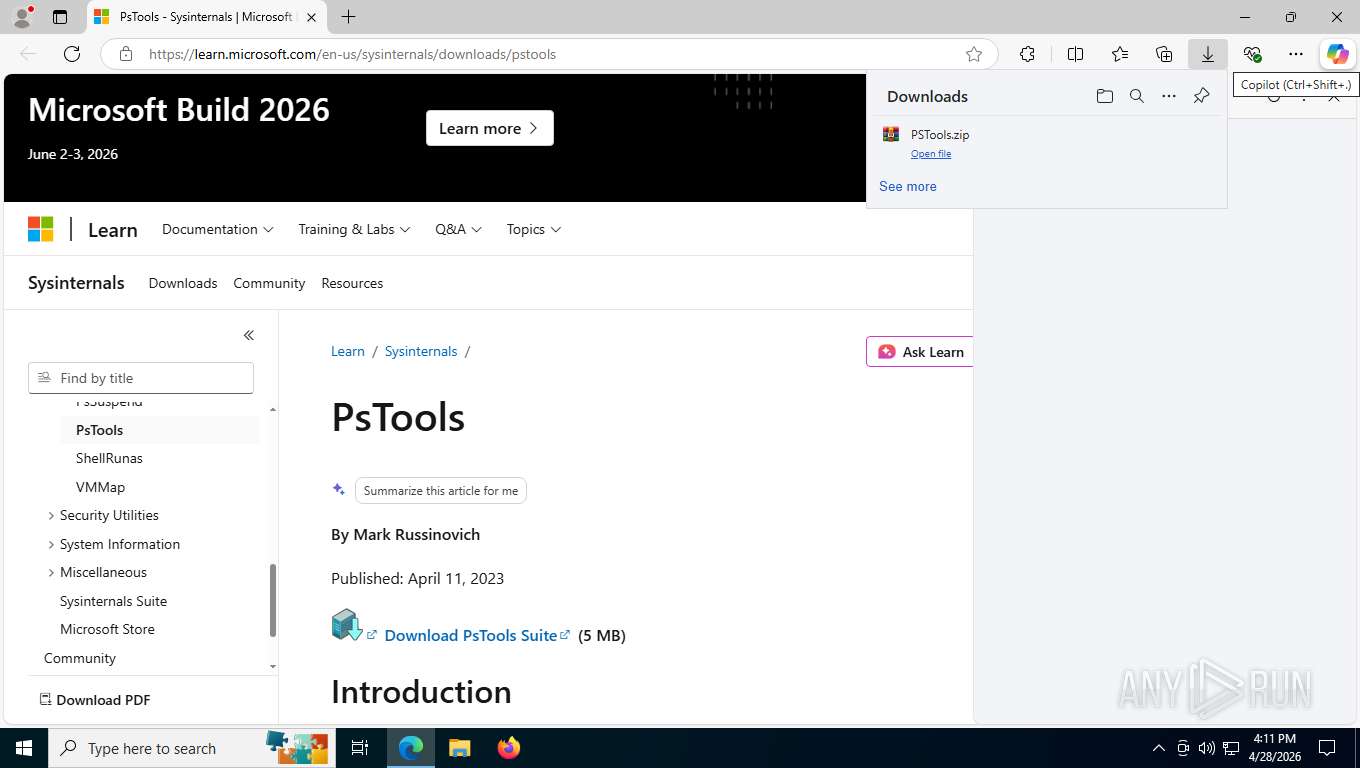Screen dimensions: 1360x768
Task: Open the volume control tray icon
Action: coord(1207,748)
